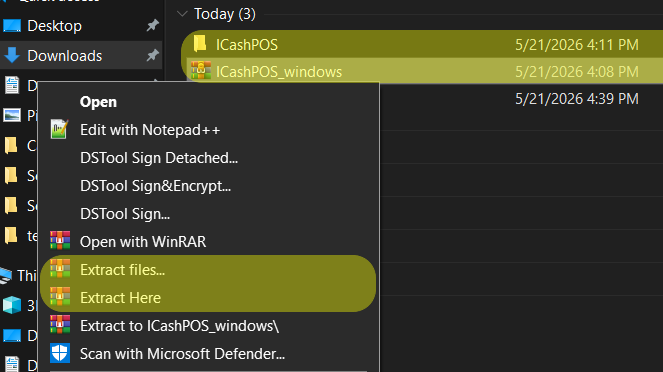Open Desktop in Quick access sidebar
663x372 pixels.
point(80,26)
